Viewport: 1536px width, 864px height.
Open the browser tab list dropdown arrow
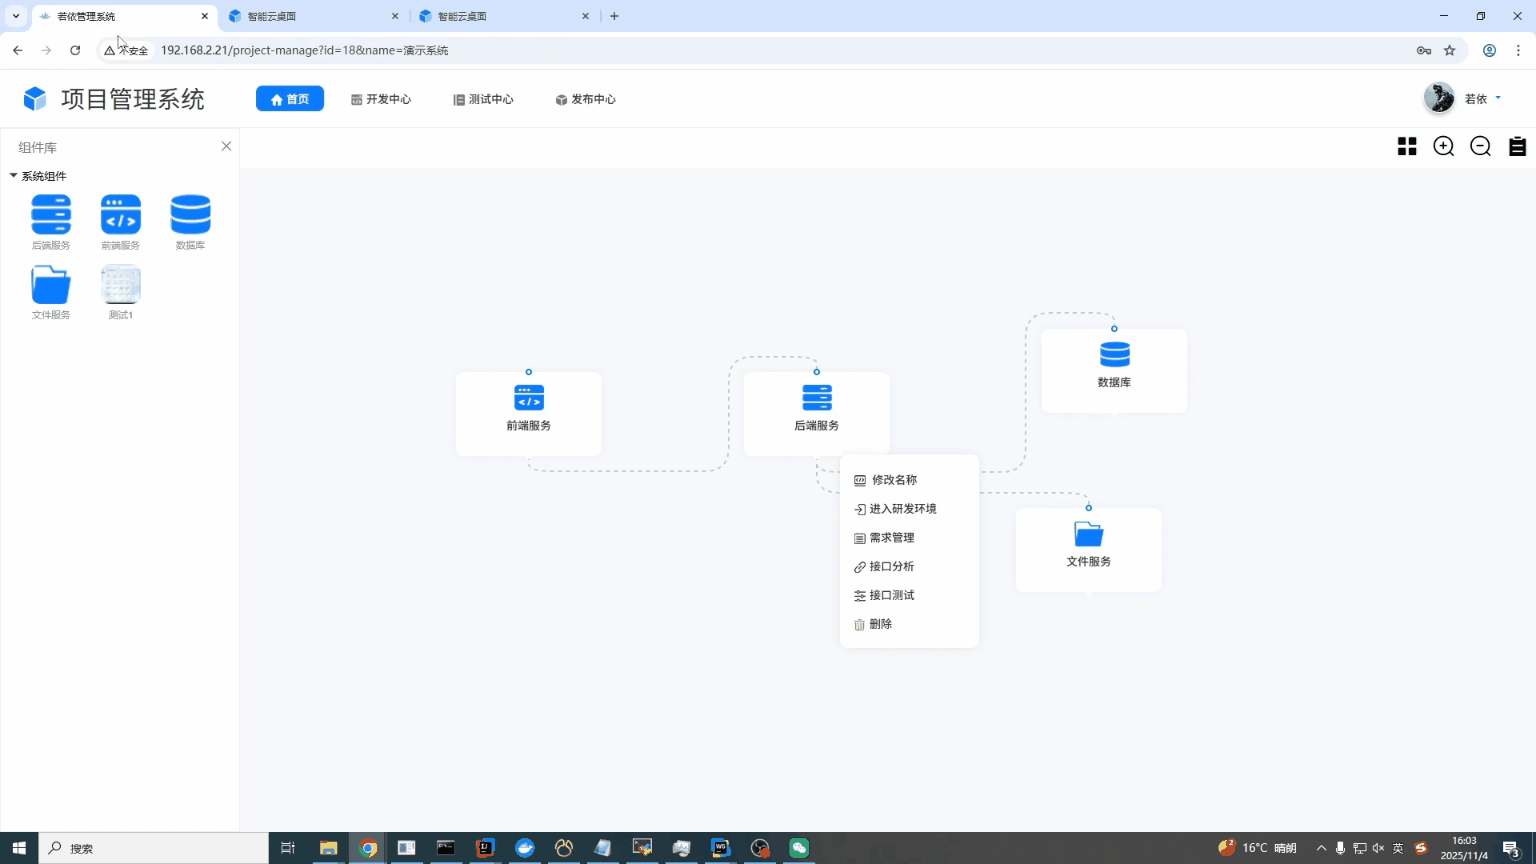click(x=16, y=16)
